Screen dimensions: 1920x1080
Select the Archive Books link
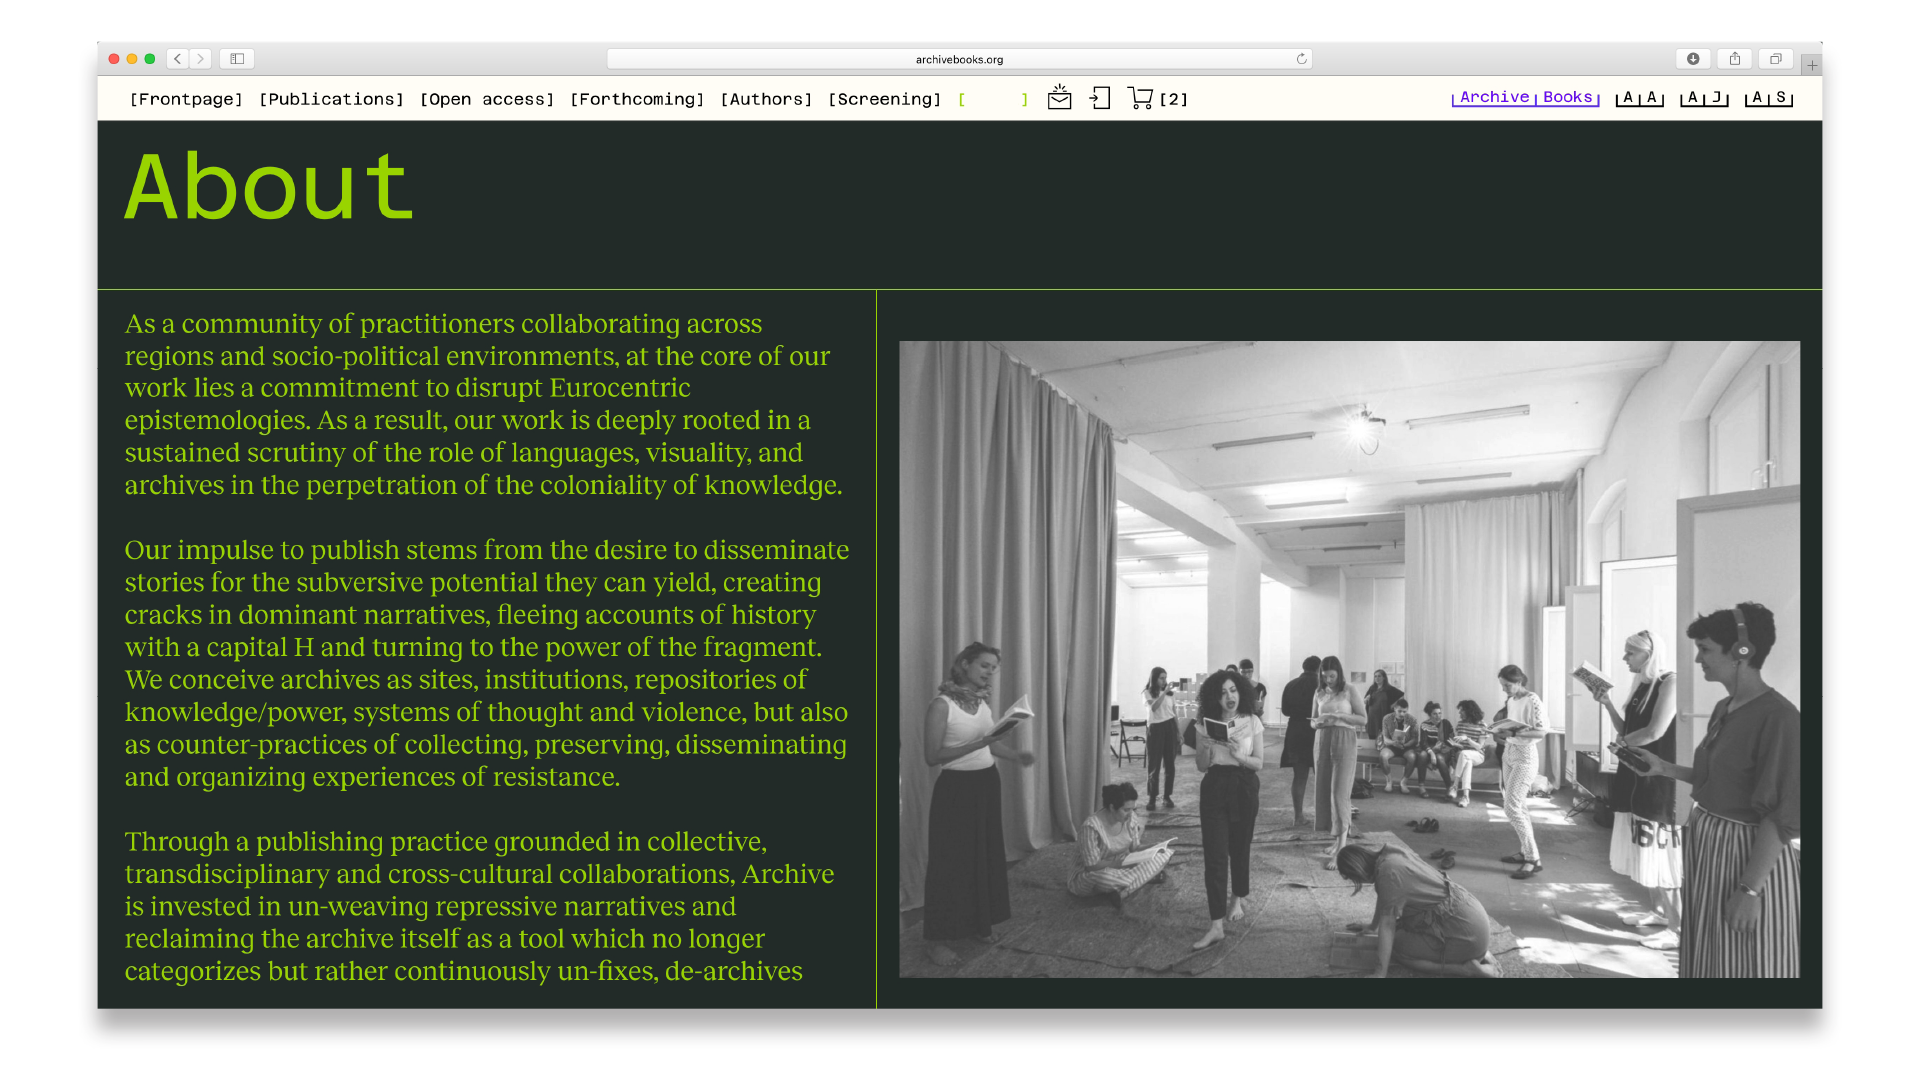[1525, 97]
